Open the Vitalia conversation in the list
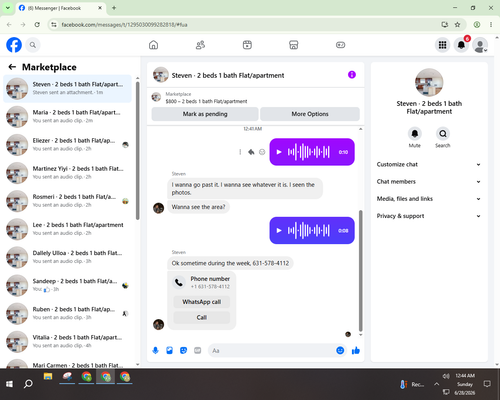Screen dimensions: 500x400 (67, 342)
